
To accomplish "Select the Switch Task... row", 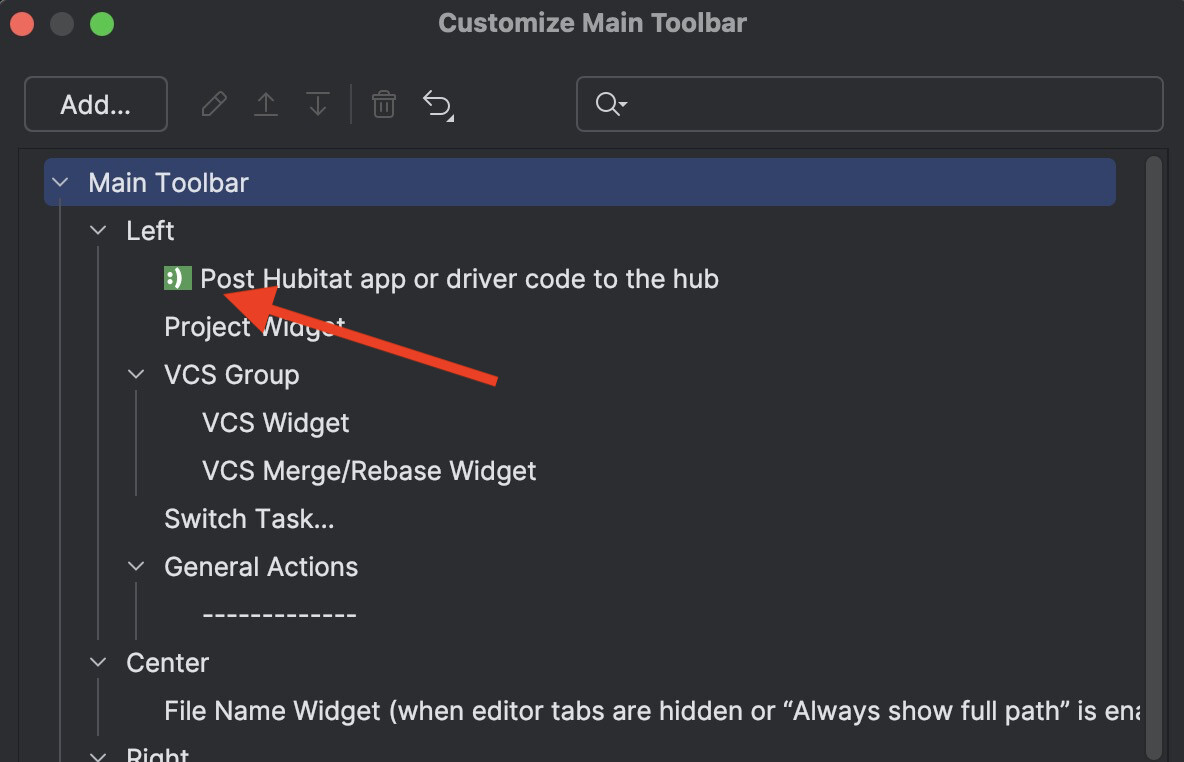I will (x=249, y=519).
